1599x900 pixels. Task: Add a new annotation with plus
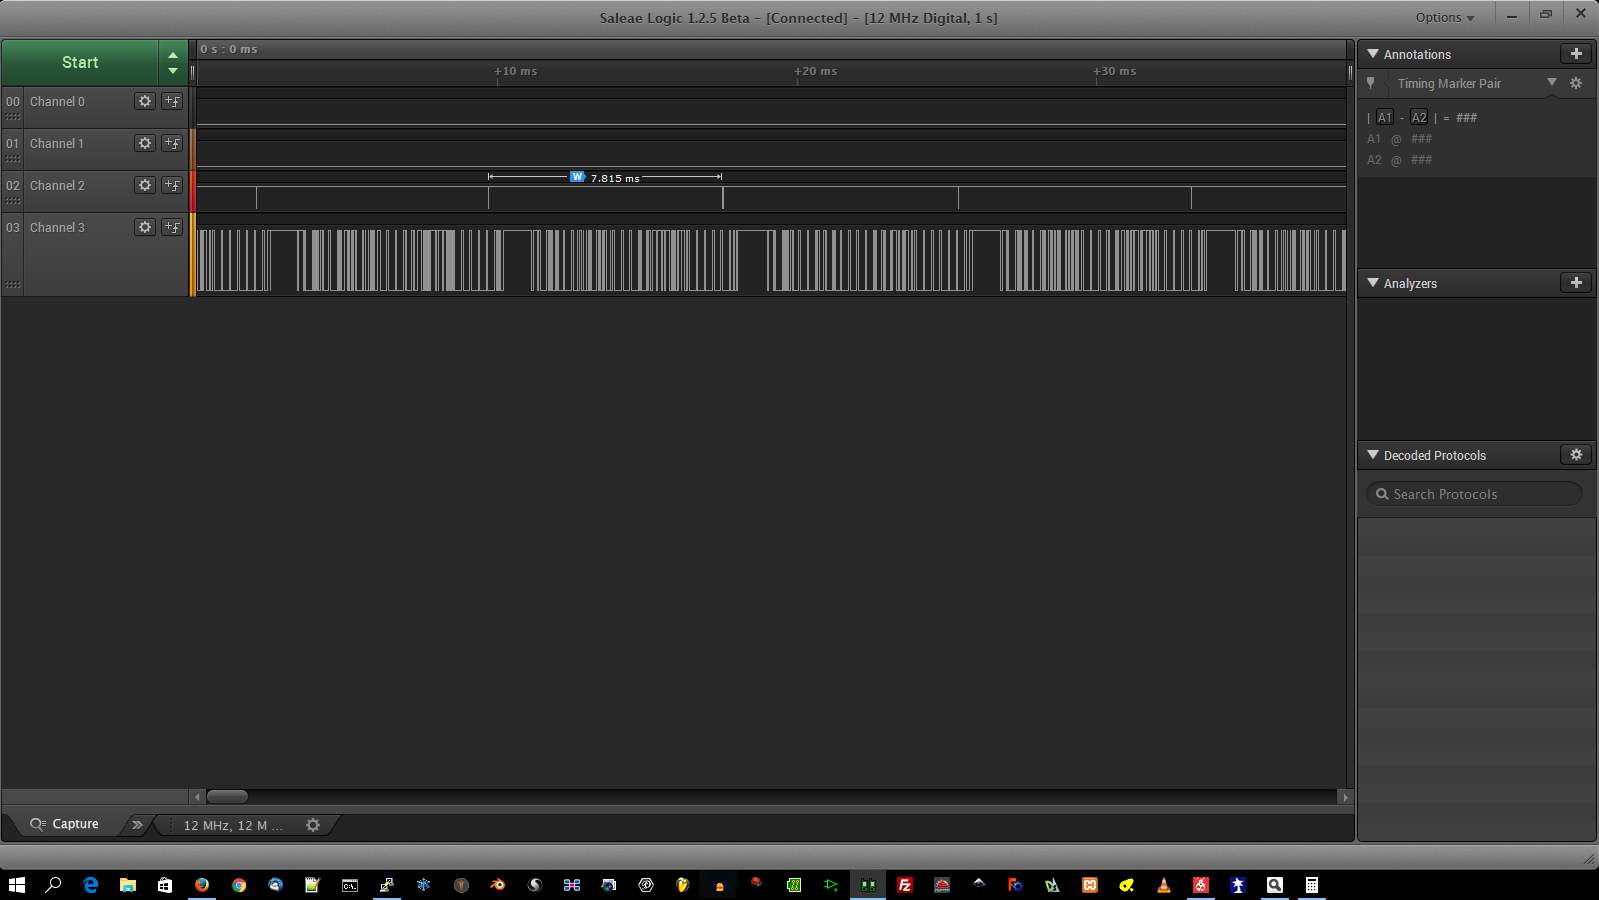[1576, 54]
